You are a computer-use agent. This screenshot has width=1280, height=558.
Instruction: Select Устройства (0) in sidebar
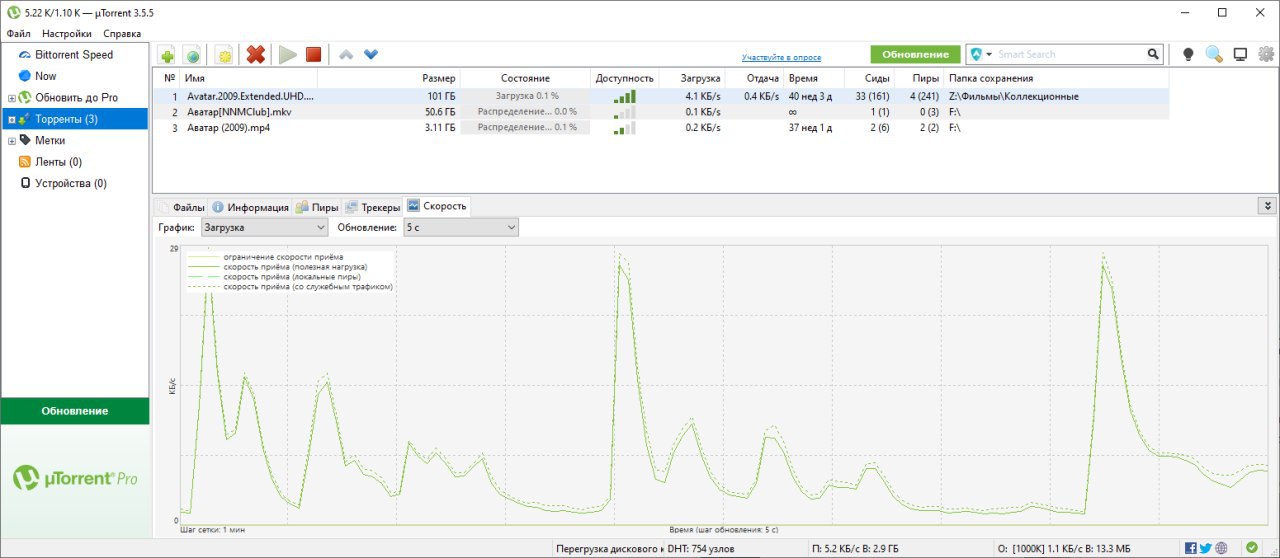[x=70, y=184]
